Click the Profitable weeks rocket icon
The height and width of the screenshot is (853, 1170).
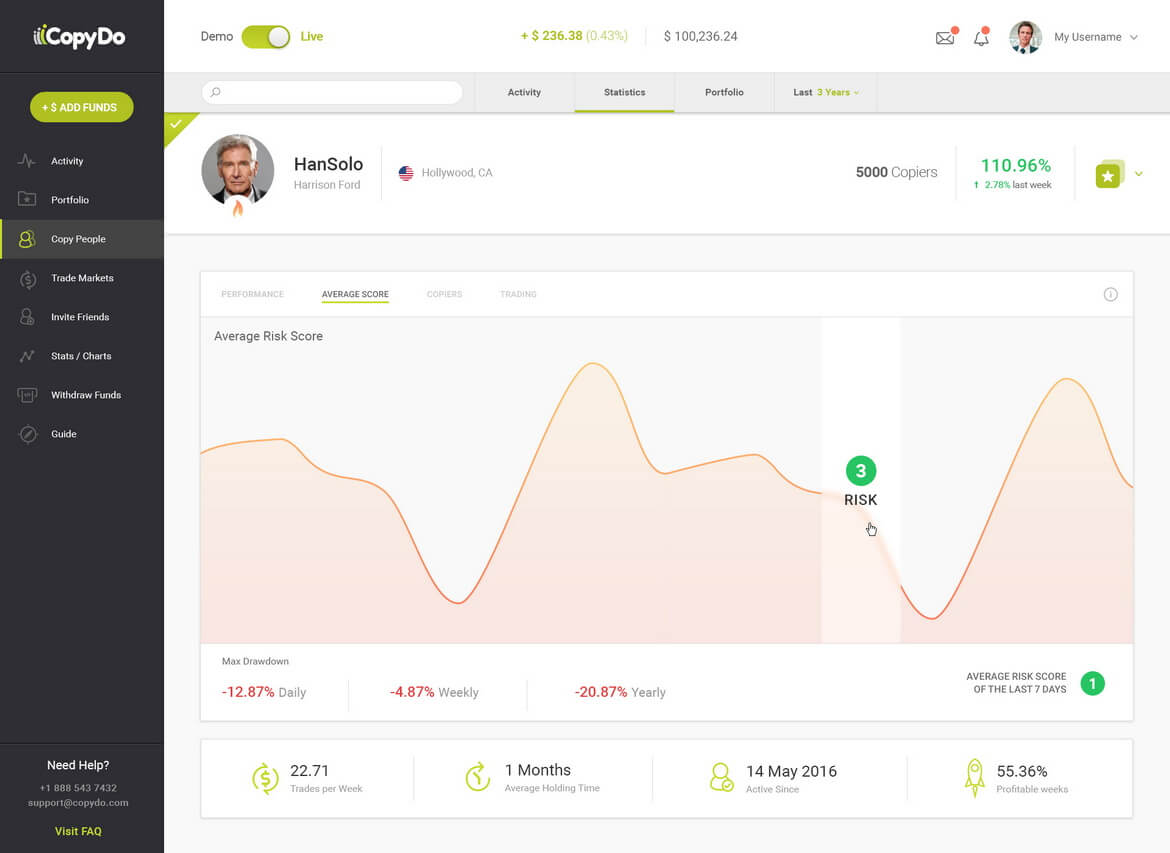[975, 778]
